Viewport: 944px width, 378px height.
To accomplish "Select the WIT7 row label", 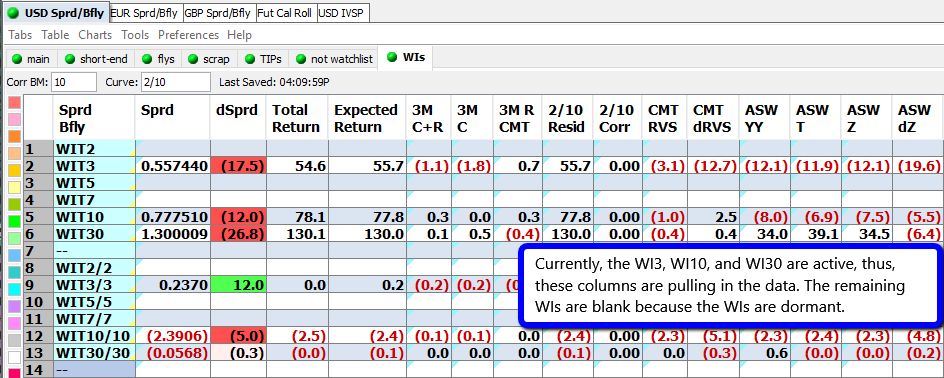I will tap(95, 199).
